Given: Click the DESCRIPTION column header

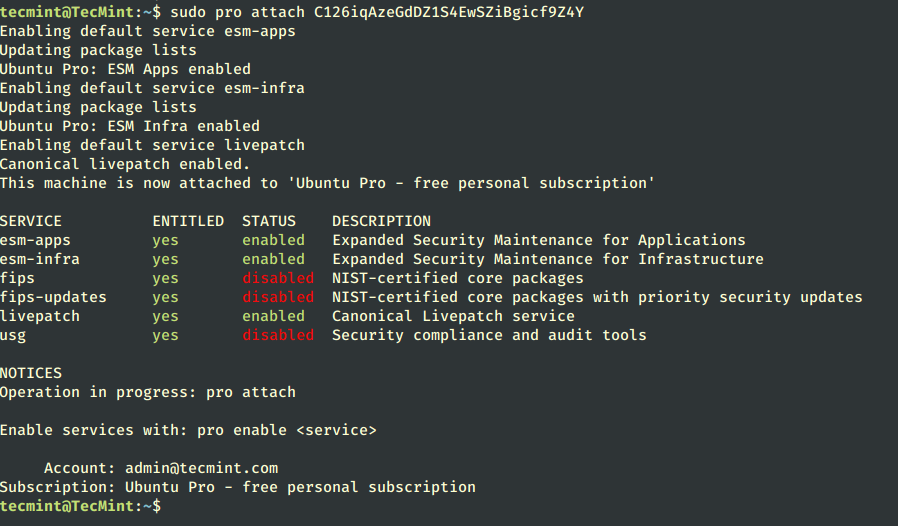Looking at the screenshot, I should click(381, 221).
